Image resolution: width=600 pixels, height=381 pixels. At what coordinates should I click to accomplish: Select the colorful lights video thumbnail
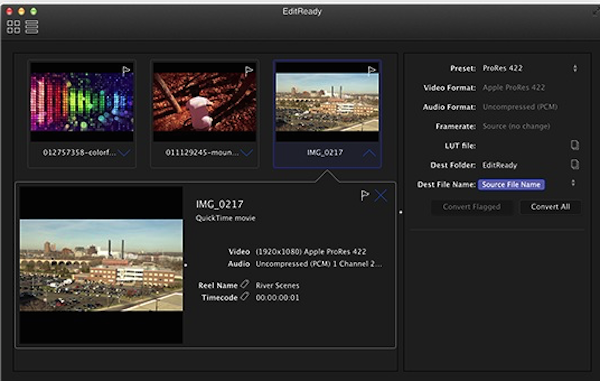coord(82,102)
